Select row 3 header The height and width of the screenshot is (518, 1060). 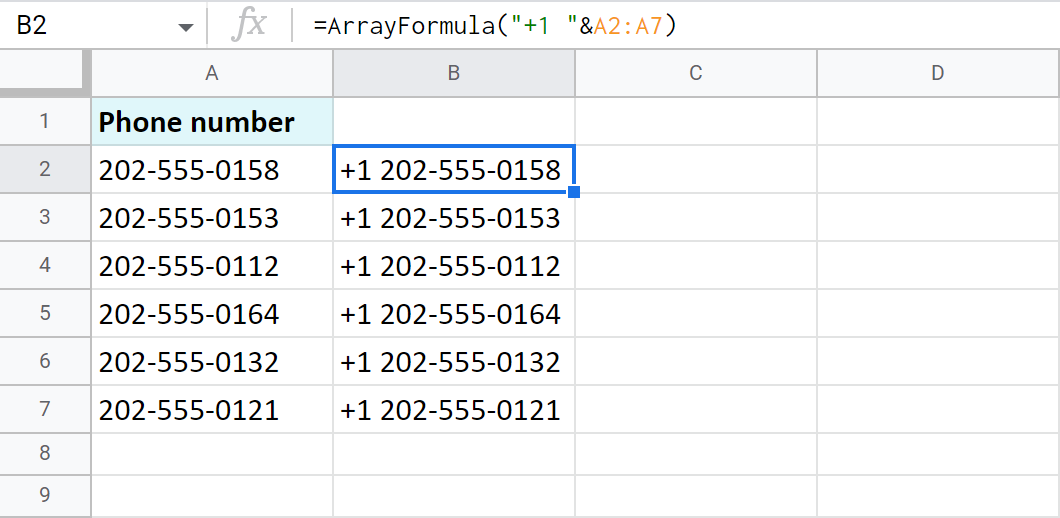45,217
